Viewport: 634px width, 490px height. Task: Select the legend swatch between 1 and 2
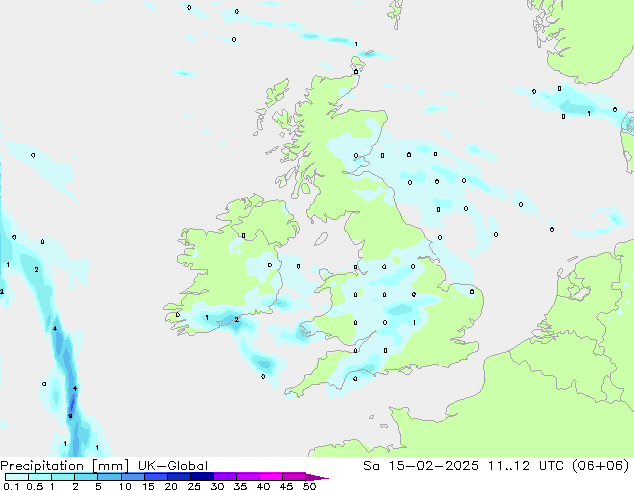point(63,477)
